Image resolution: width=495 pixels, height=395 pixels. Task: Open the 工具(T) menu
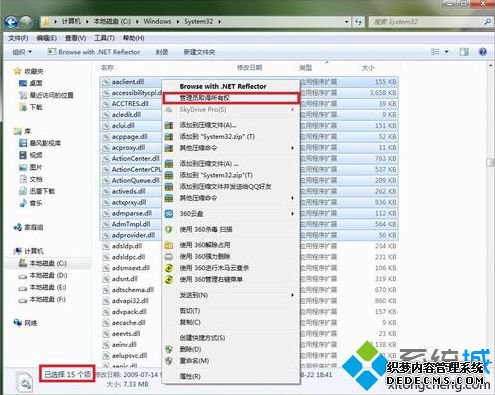point(104,38)
